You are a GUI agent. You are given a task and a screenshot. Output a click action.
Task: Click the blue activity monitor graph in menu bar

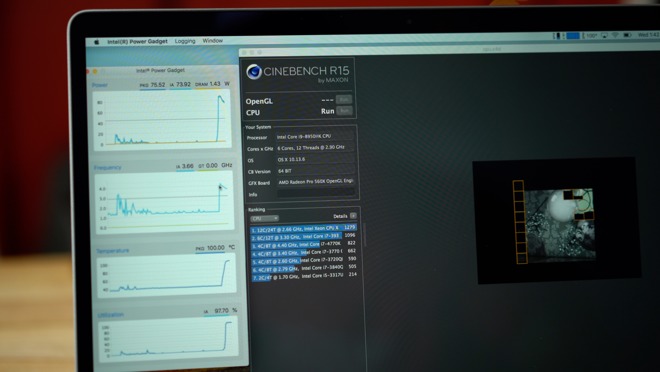[573, 36]
